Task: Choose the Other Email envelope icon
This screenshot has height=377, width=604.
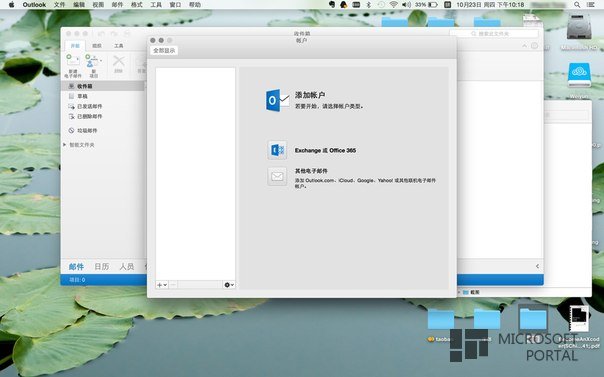Action: pyautogui.click(x=277, y=176)
